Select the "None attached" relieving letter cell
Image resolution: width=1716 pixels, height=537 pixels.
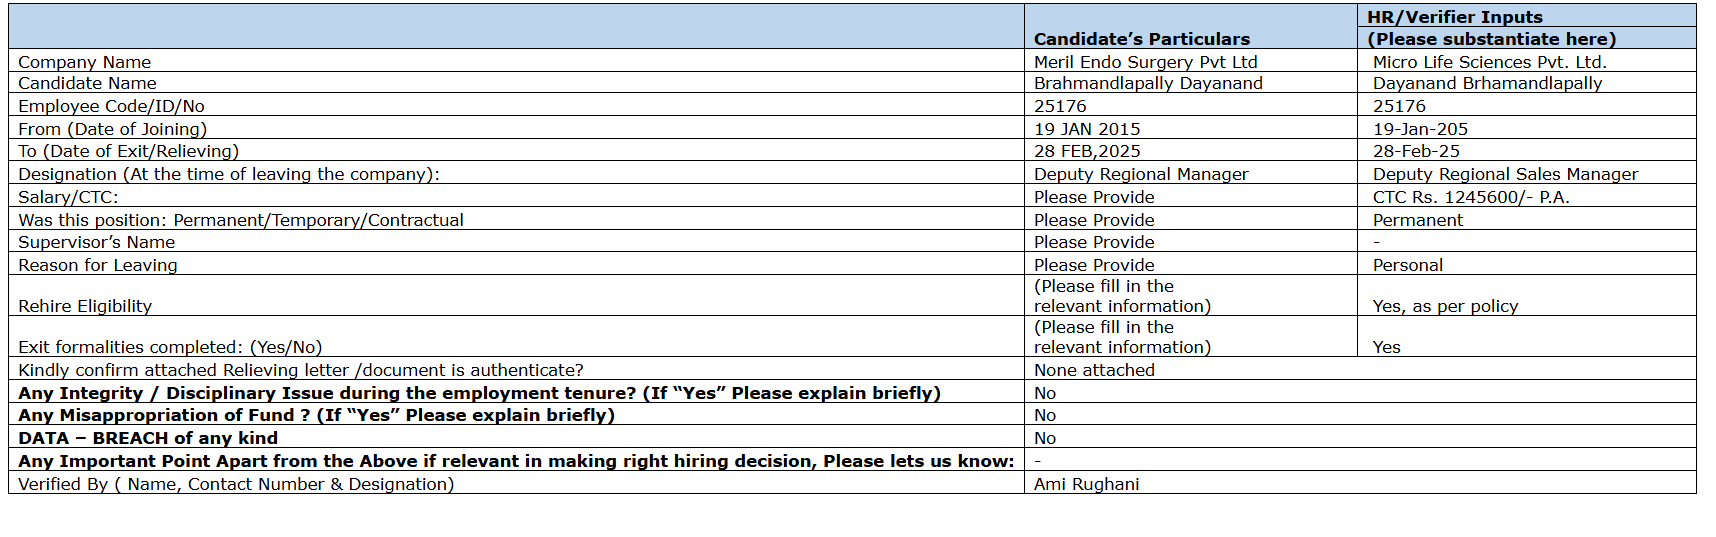(1094, 370)
